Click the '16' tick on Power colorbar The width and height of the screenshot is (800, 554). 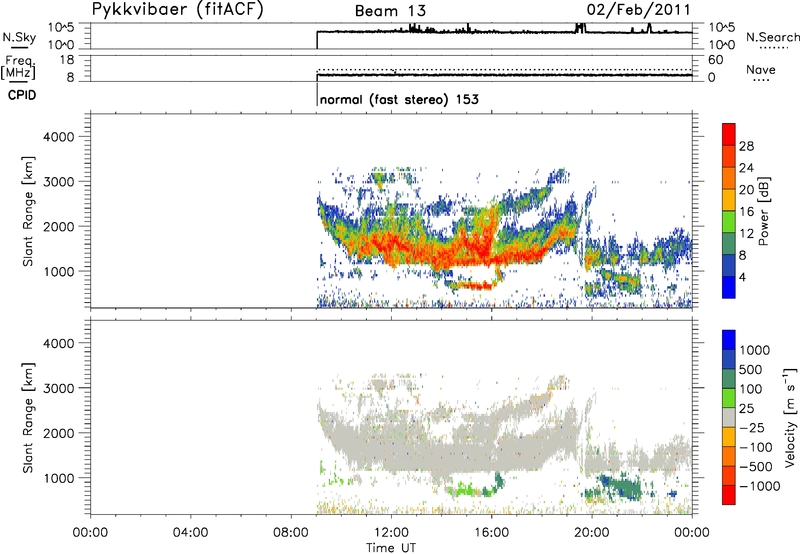746,212
